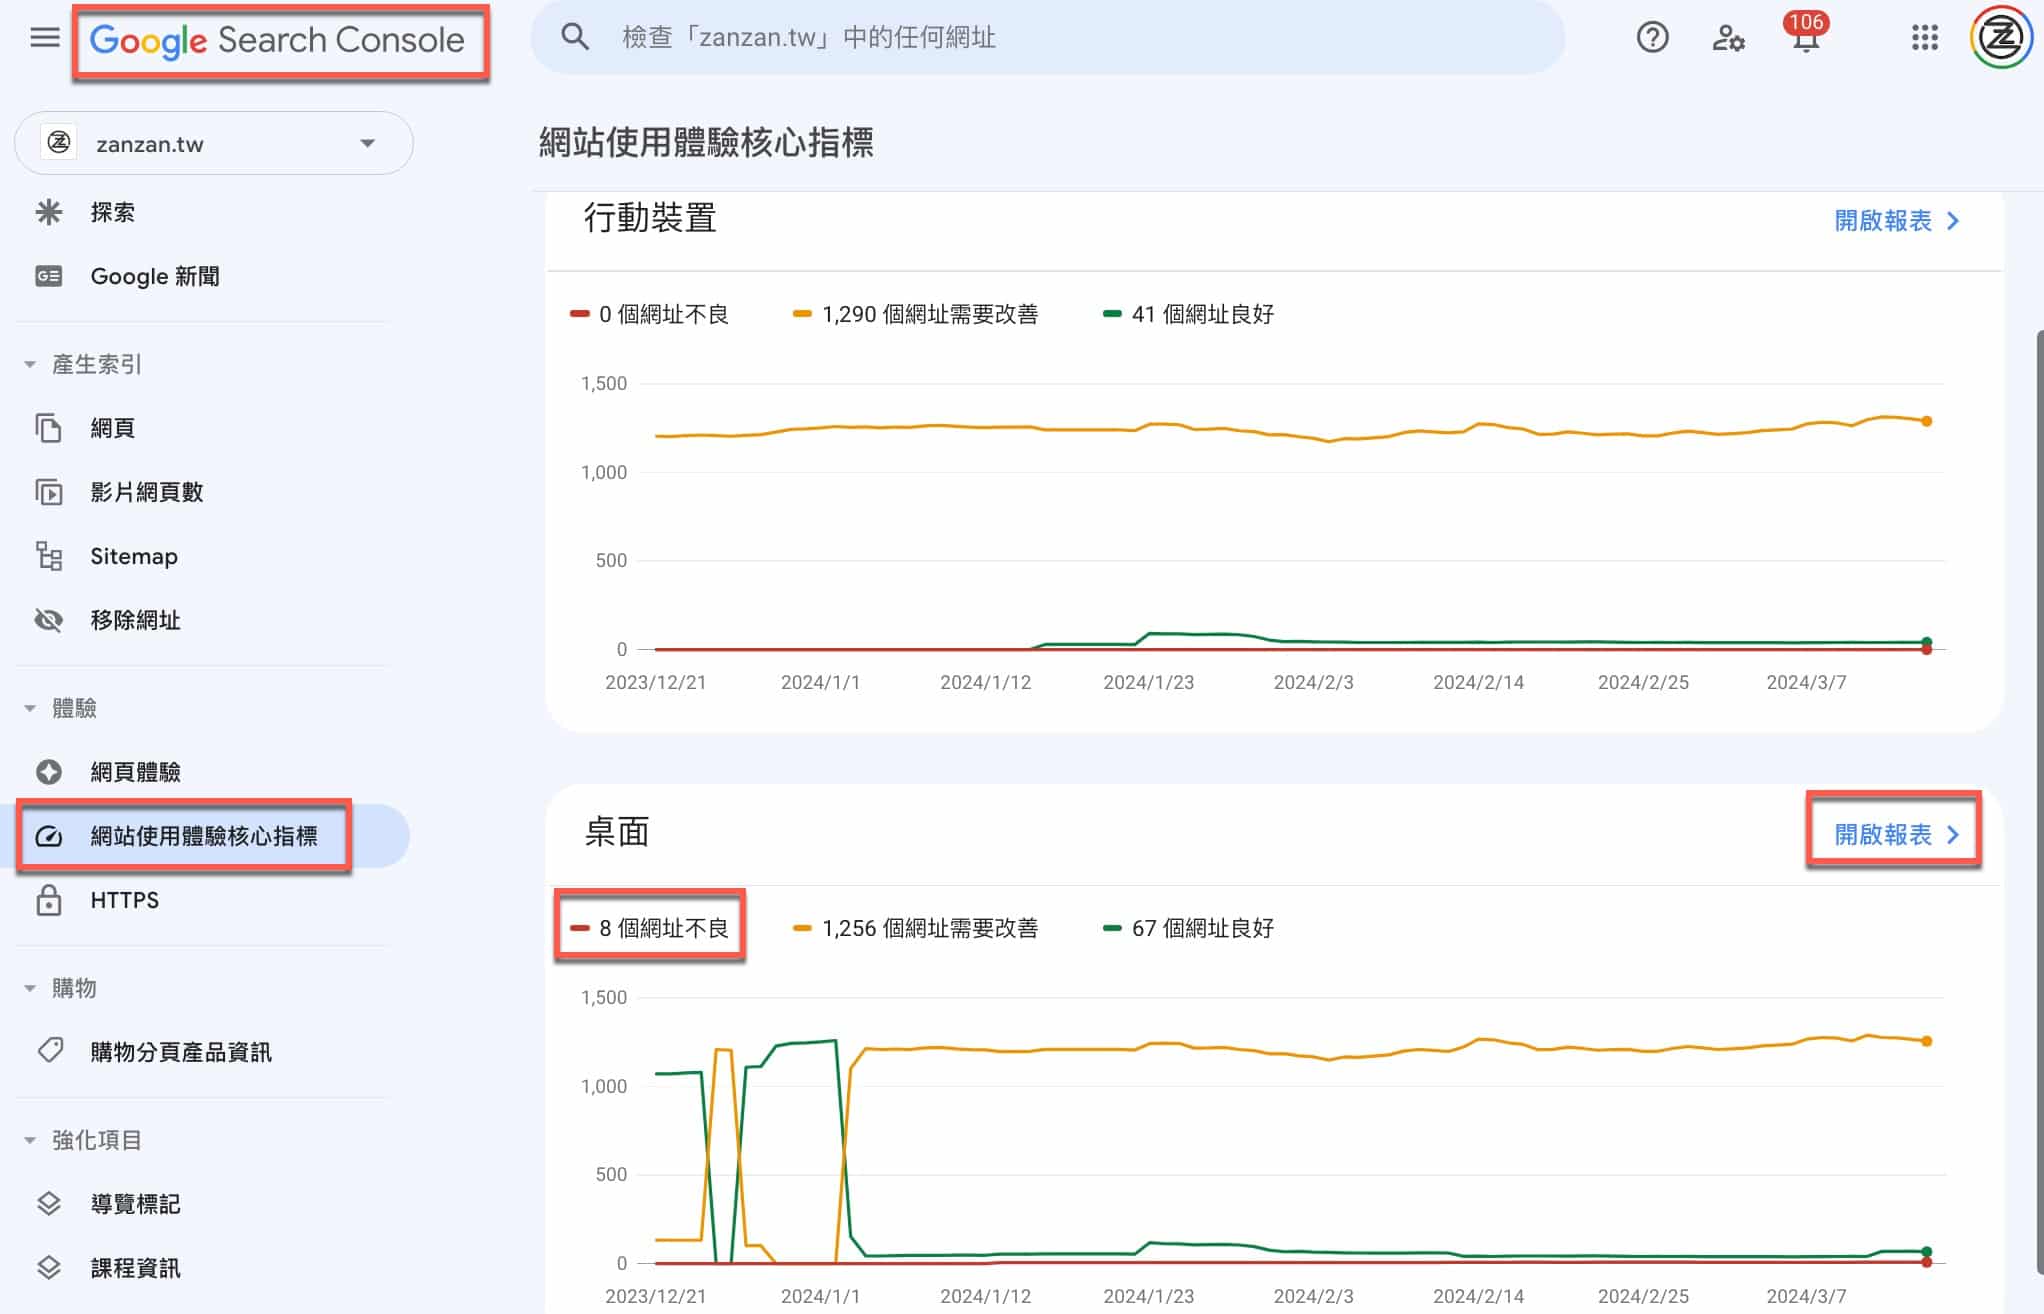Screen dimensions: 2044x1314
Task: Click the 桌面 section heading
Action: point(617,832)
